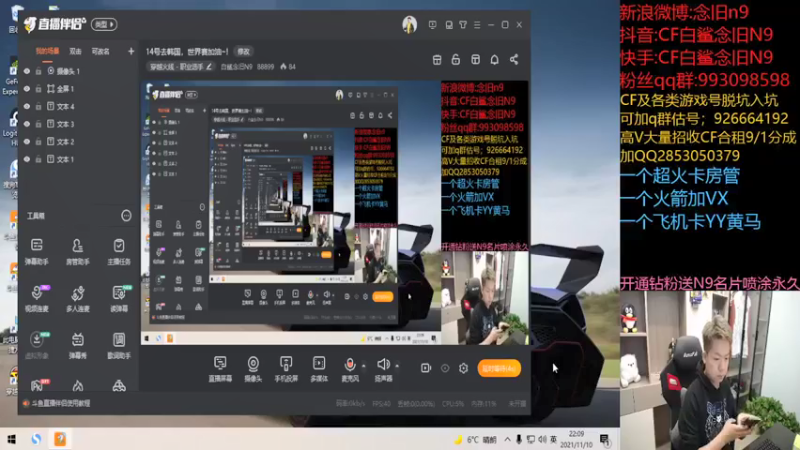
Task: Add a 多媒体 multimedia source
Action: pyautogui.click(x=319, y=369)
